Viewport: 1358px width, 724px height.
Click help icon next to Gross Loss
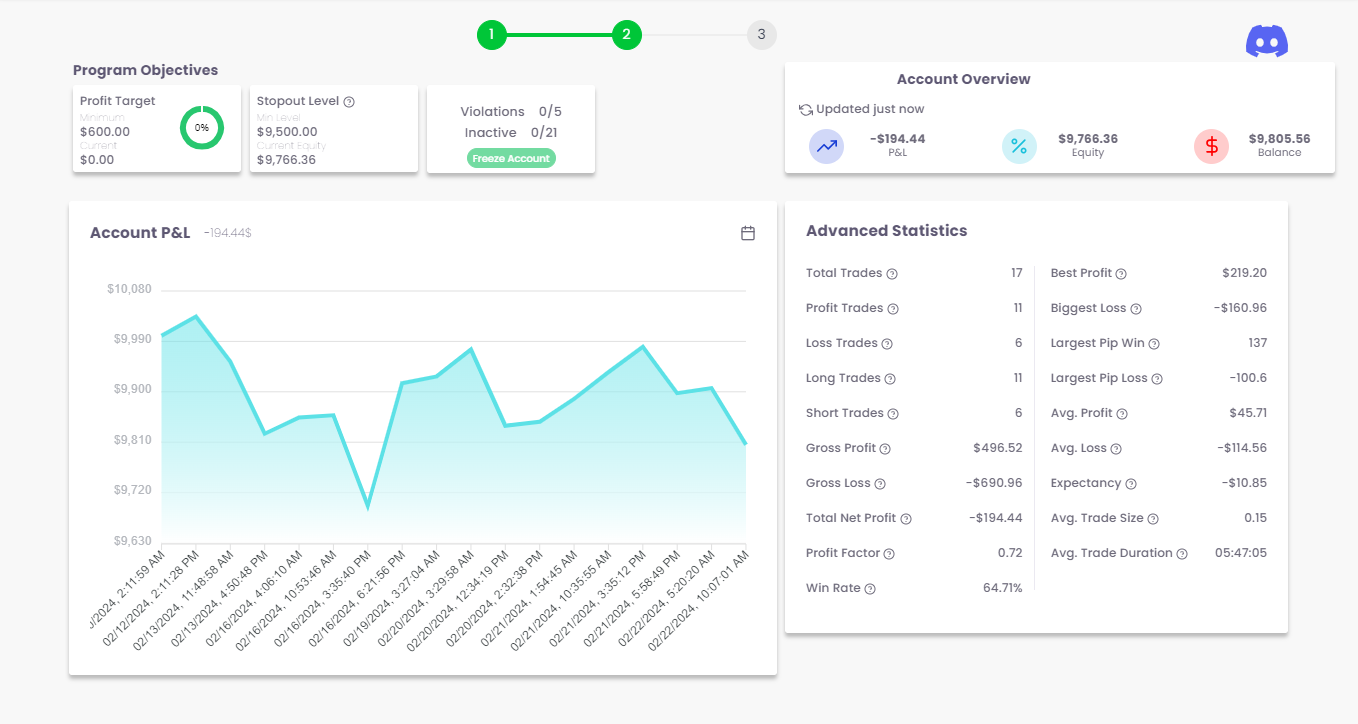pos(880,484)
